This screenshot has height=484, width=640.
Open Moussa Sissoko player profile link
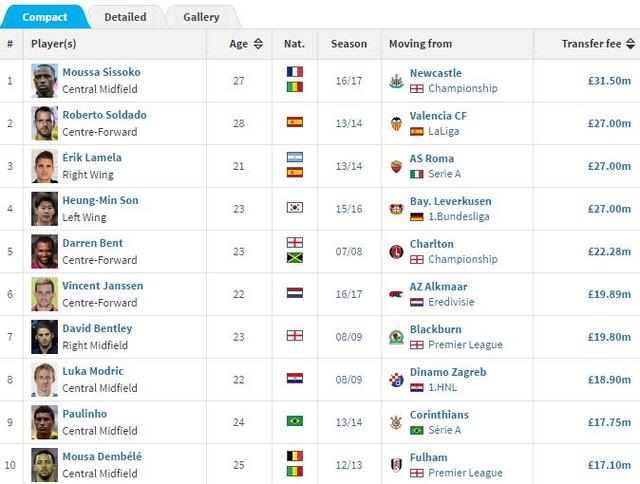point(101,72)
